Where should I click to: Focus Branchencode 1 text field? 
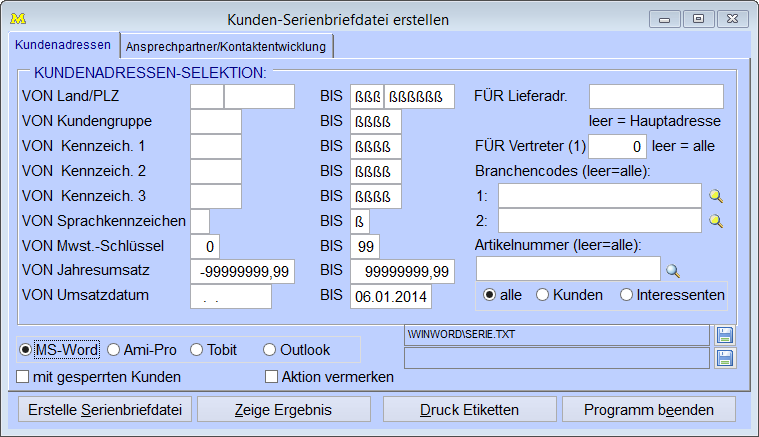click(x=600, y=196)
